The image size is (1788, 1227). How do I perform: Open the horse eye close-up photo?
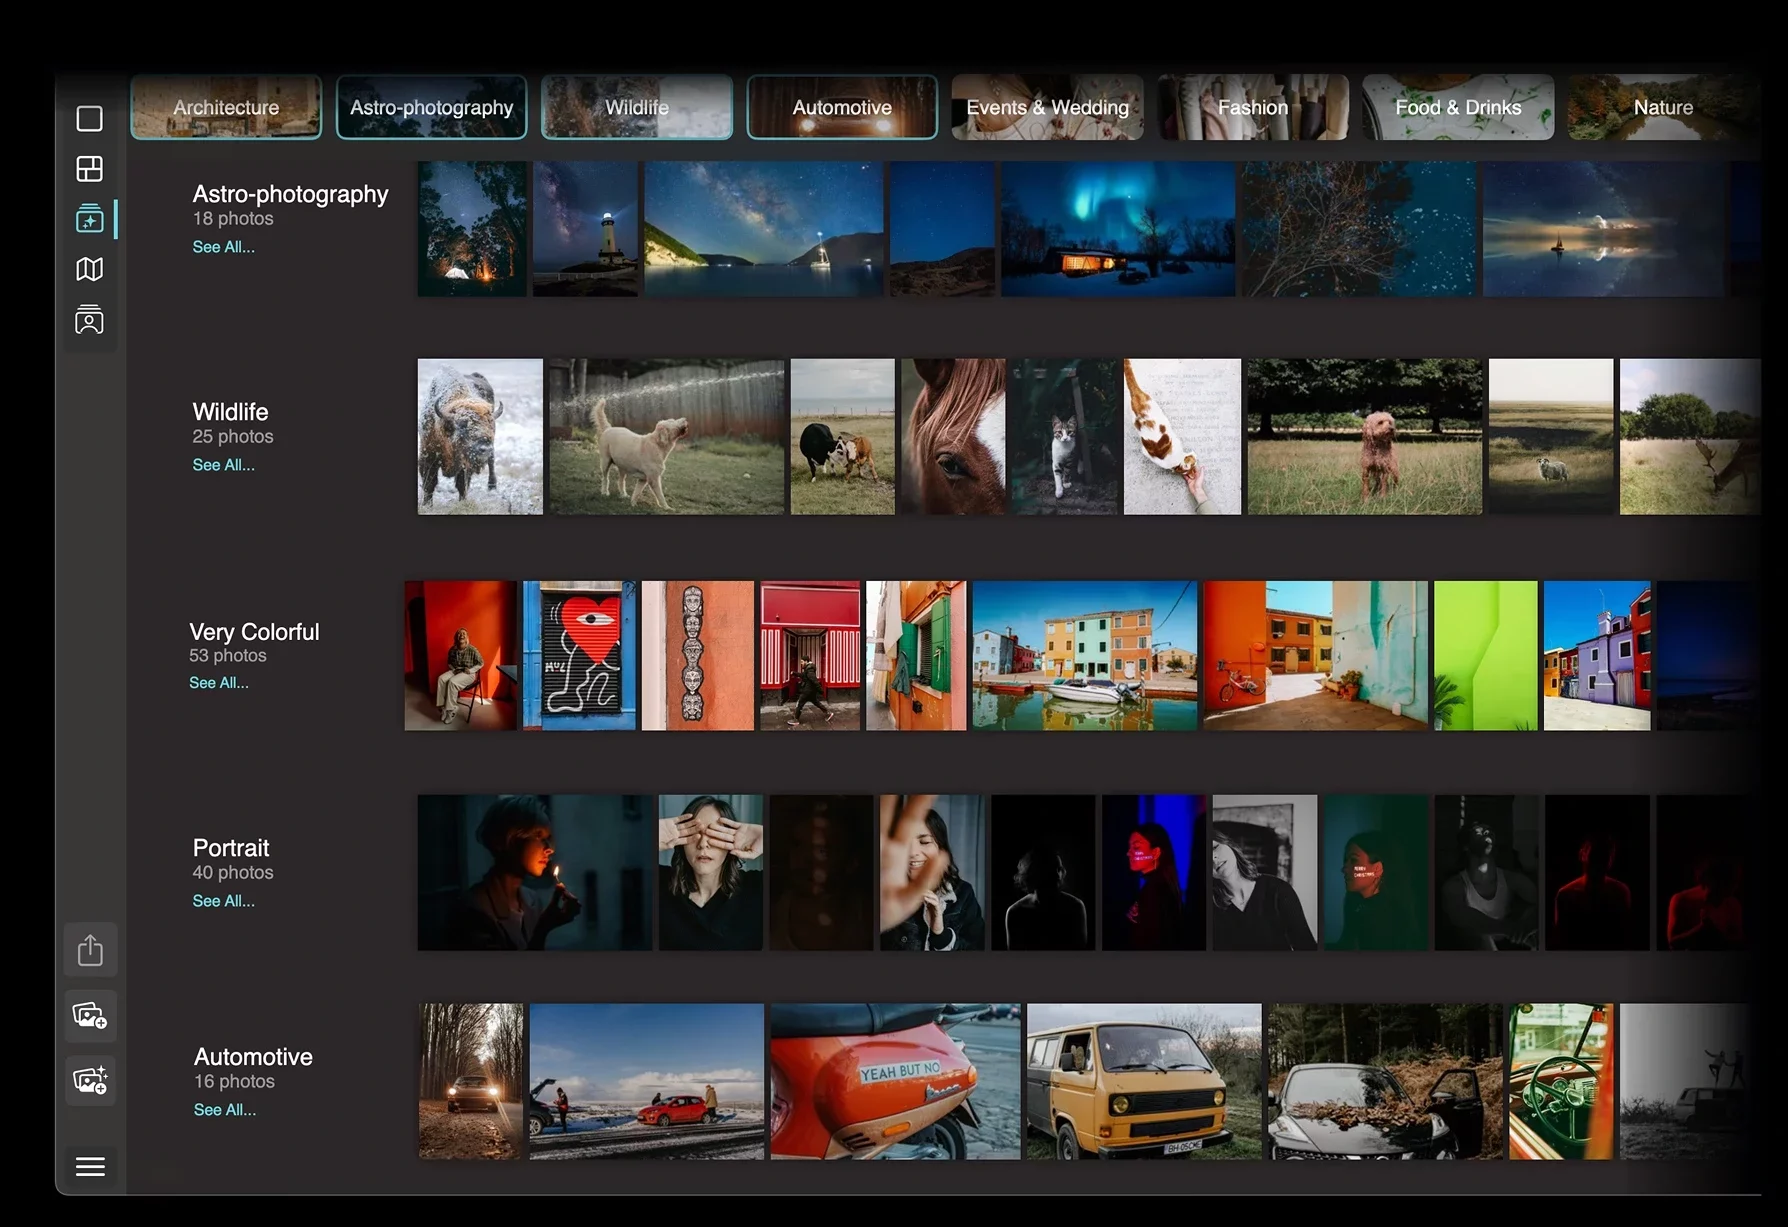953,437
